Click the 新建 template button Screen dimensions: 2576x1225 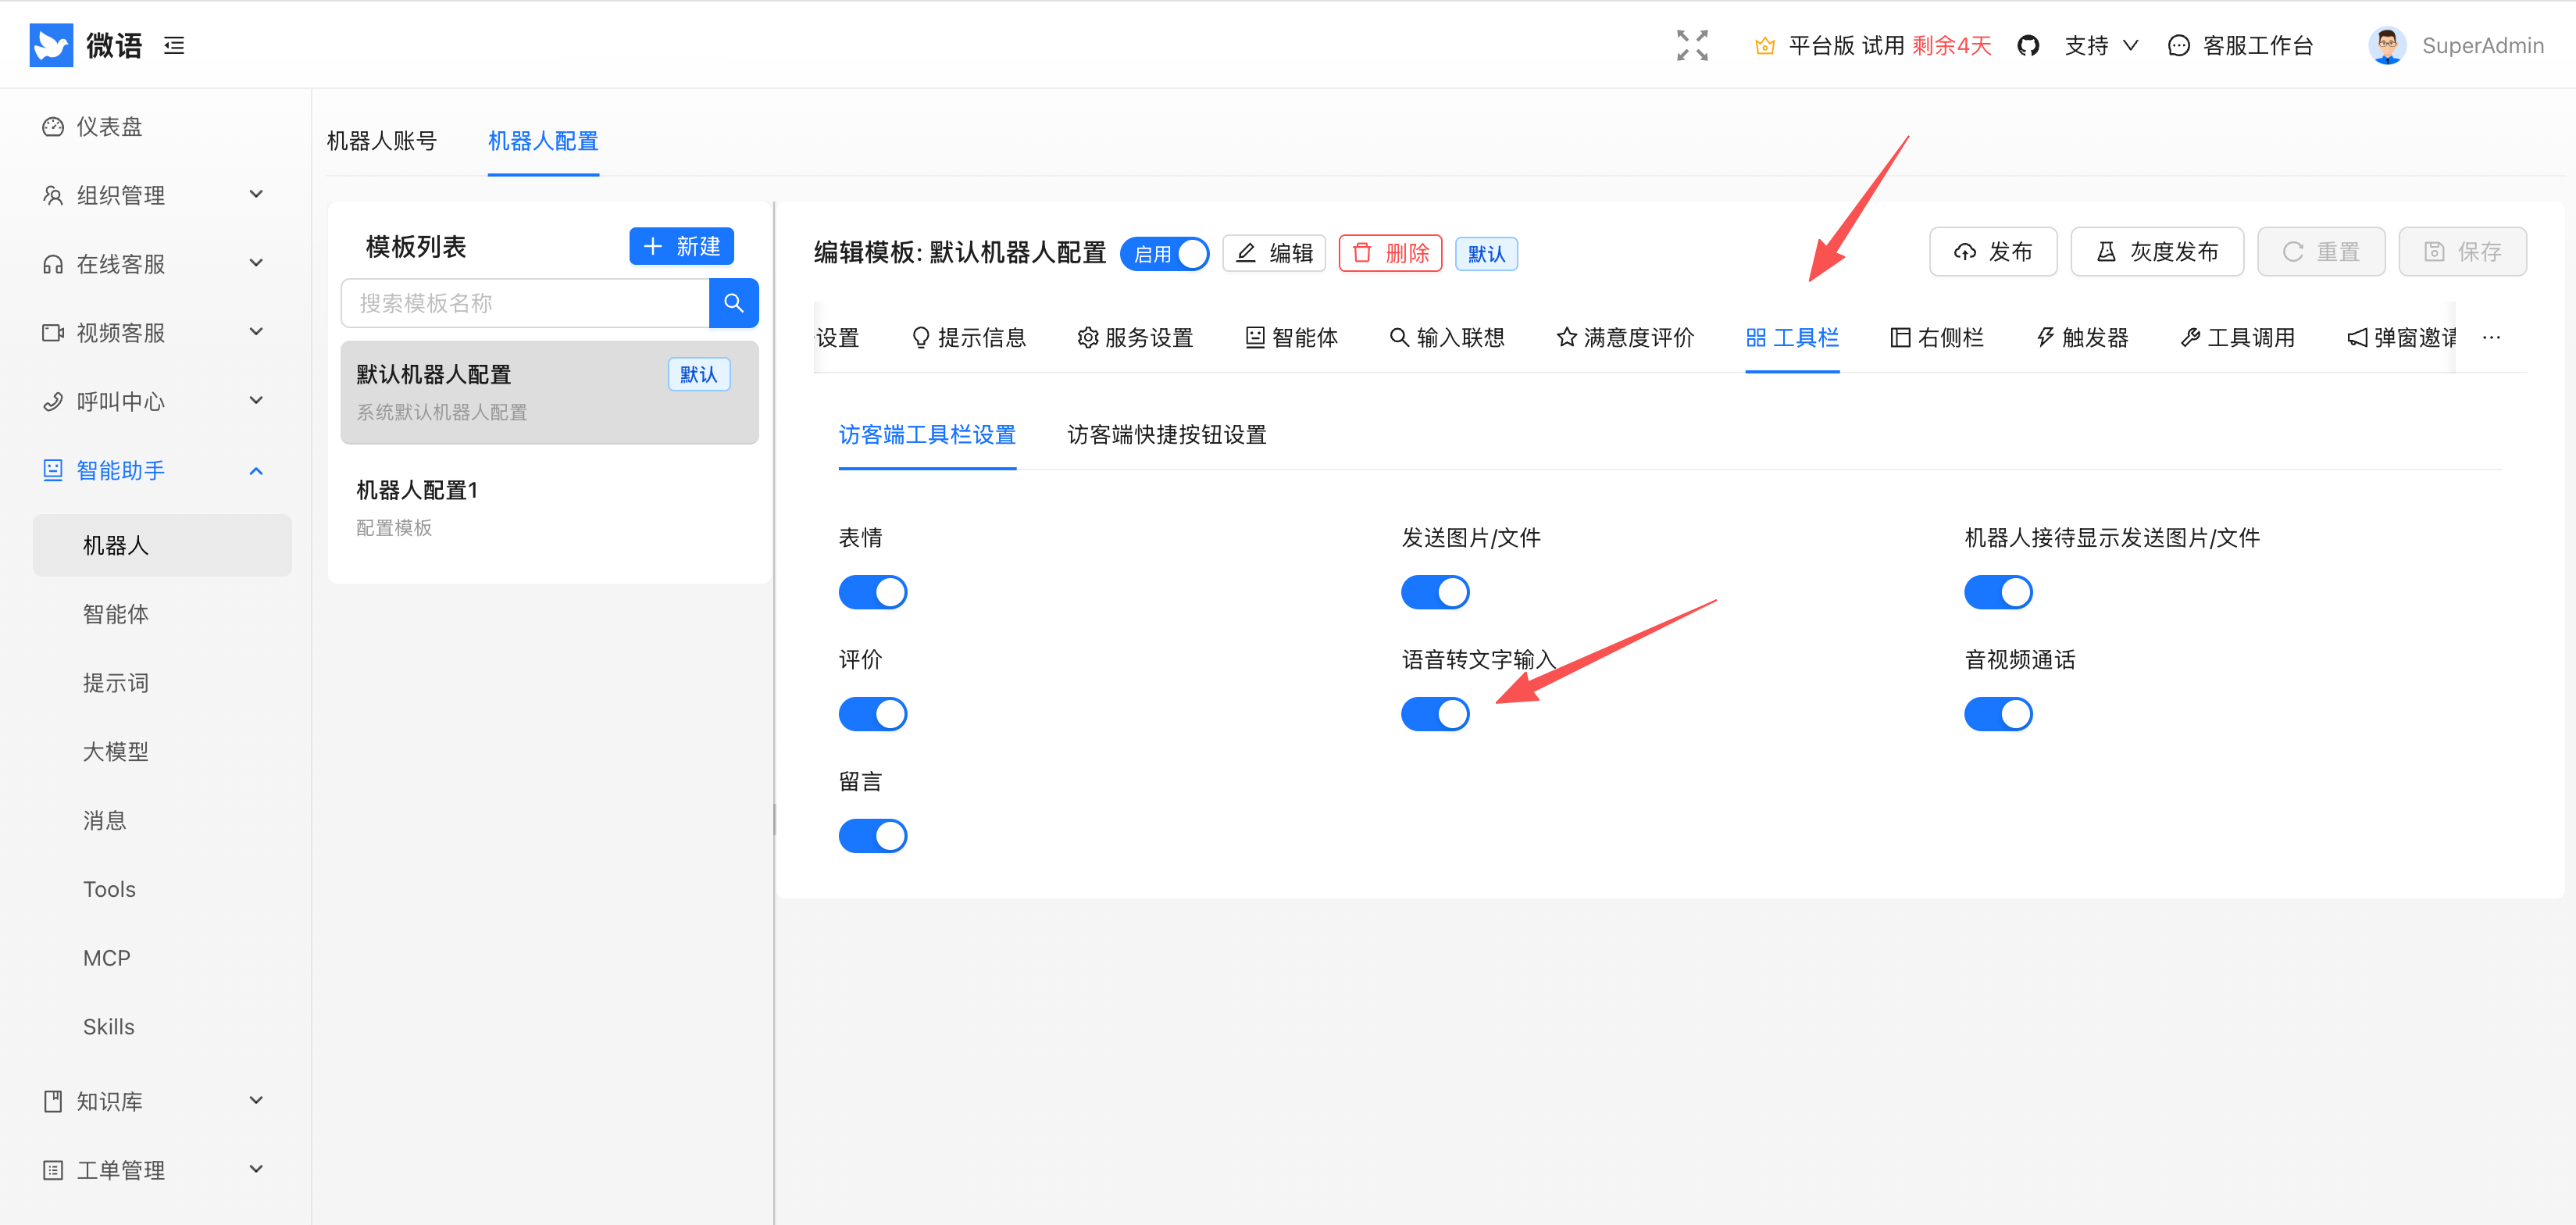pyautogui.click(x=681, y=246)
